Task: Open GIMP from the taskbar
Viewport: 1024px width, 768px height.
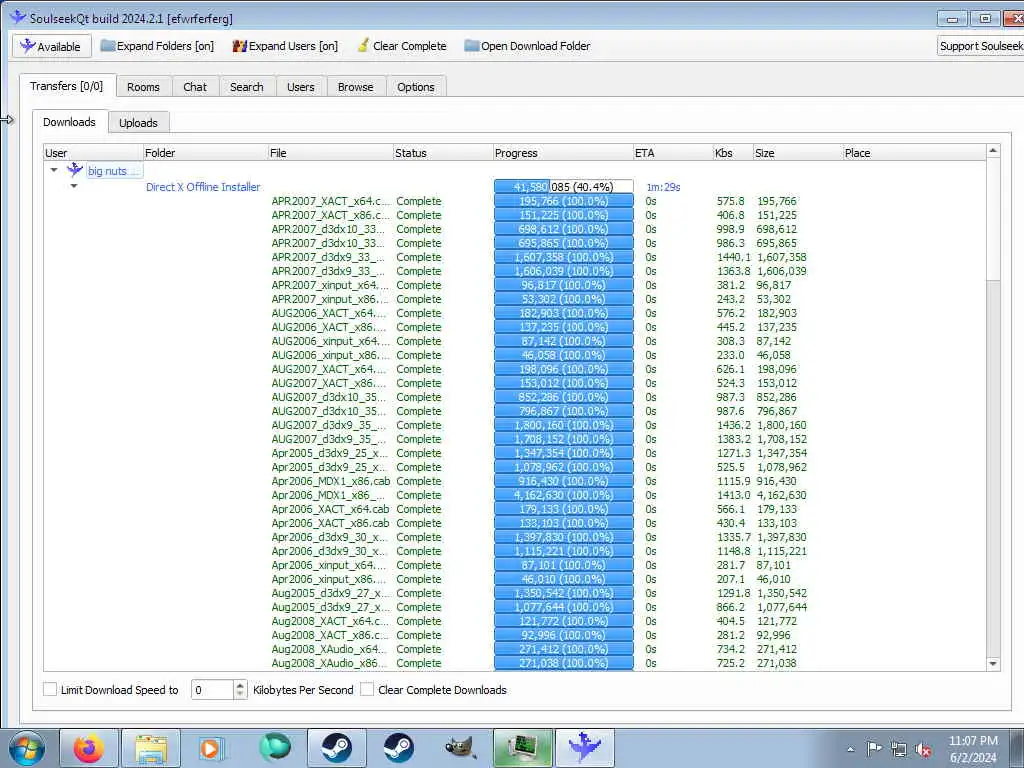Action: (x=460, y=748)
